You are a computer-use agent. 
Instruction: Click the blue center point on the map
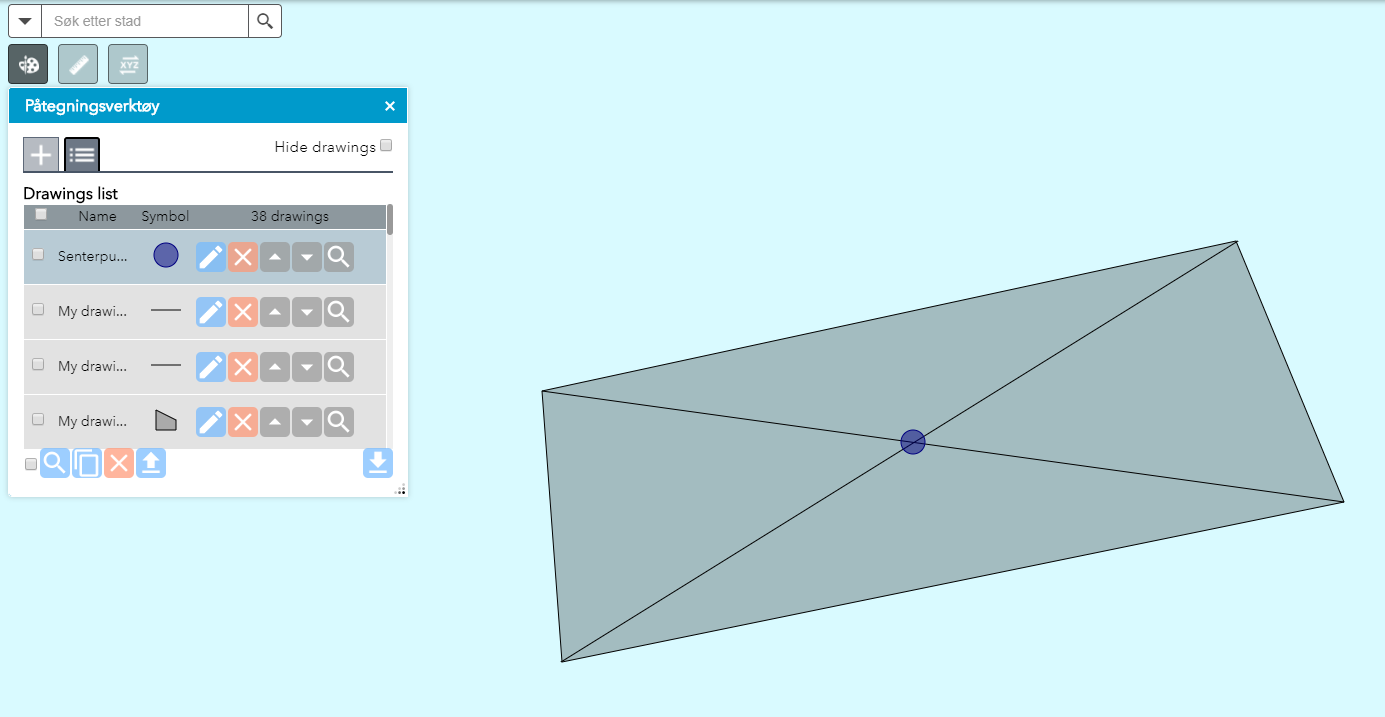coord(913,442)
